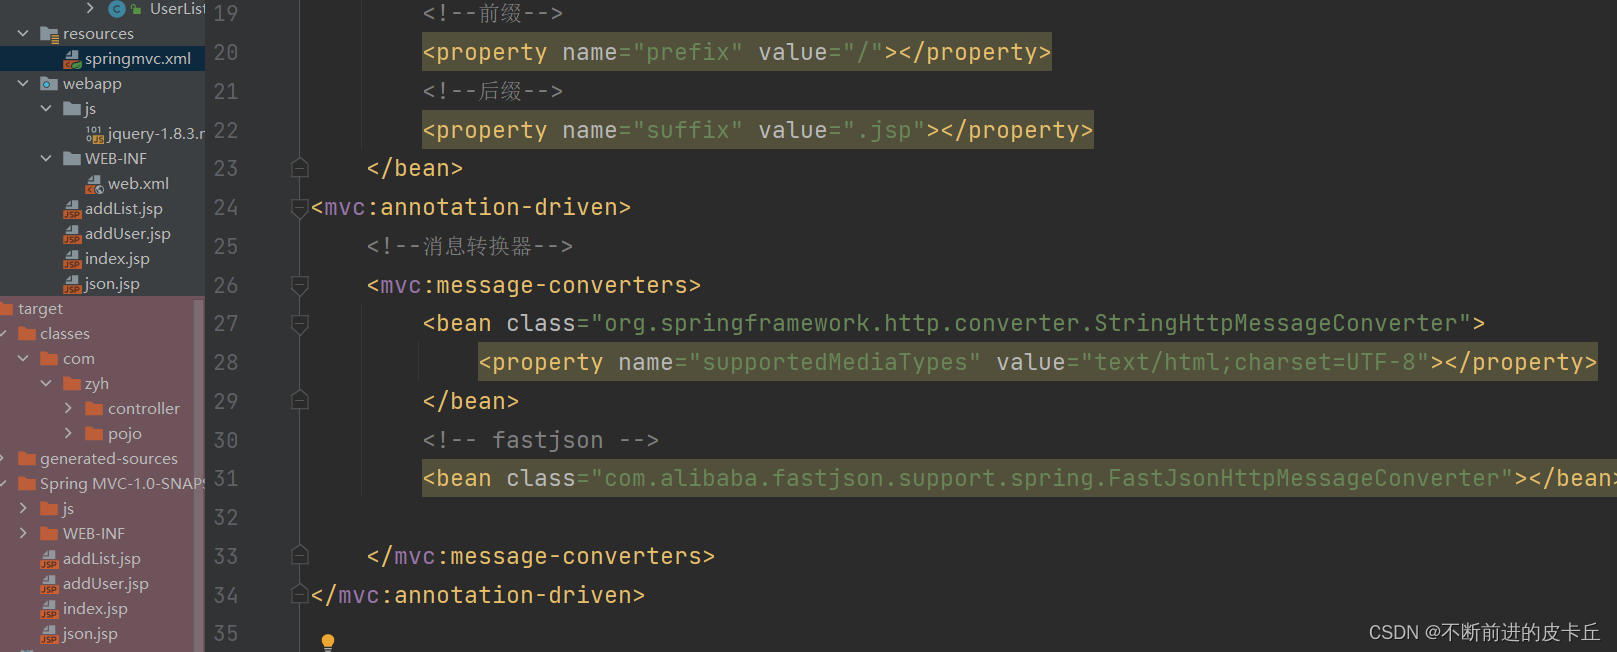Image resolution: width=1617 pixels, height=652 pixels.
Task: Click the yellow lightbulb intention icon
Action: pos(327,641)
